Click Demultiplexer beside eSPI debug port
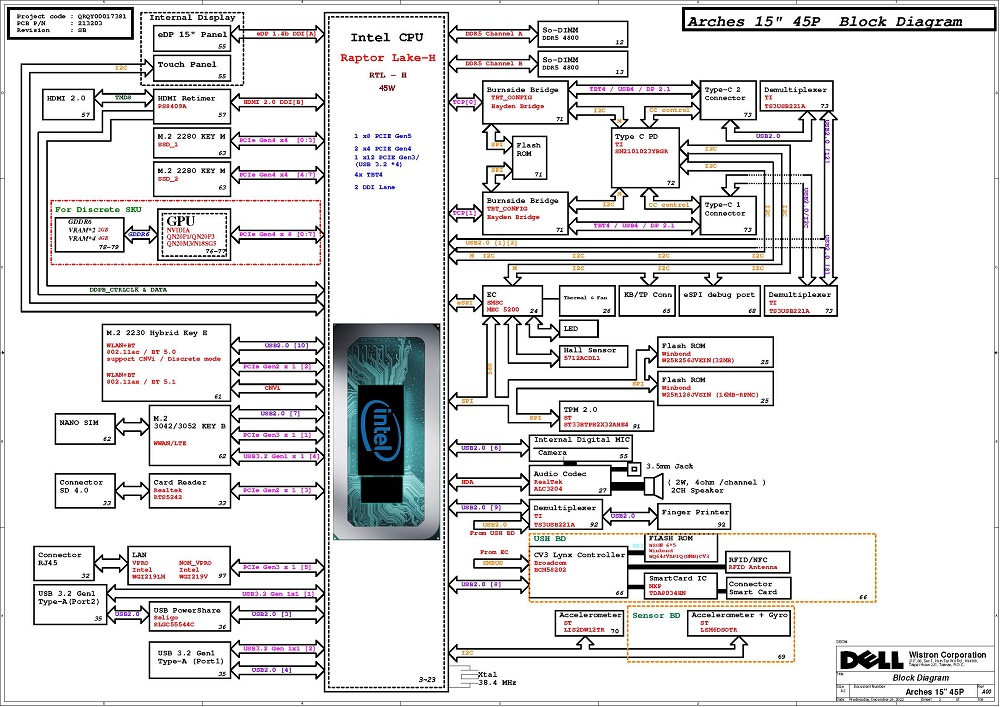Image resolution: width=1000 pixels, height=707 pixels. pos(800,301)
